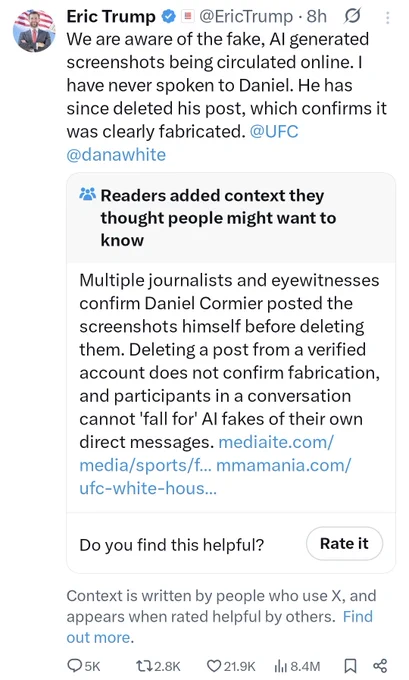The width and height of the screenshot is (409, 680).
Task: Open Eric Trump's profile picture
Action: pos(34,30)
